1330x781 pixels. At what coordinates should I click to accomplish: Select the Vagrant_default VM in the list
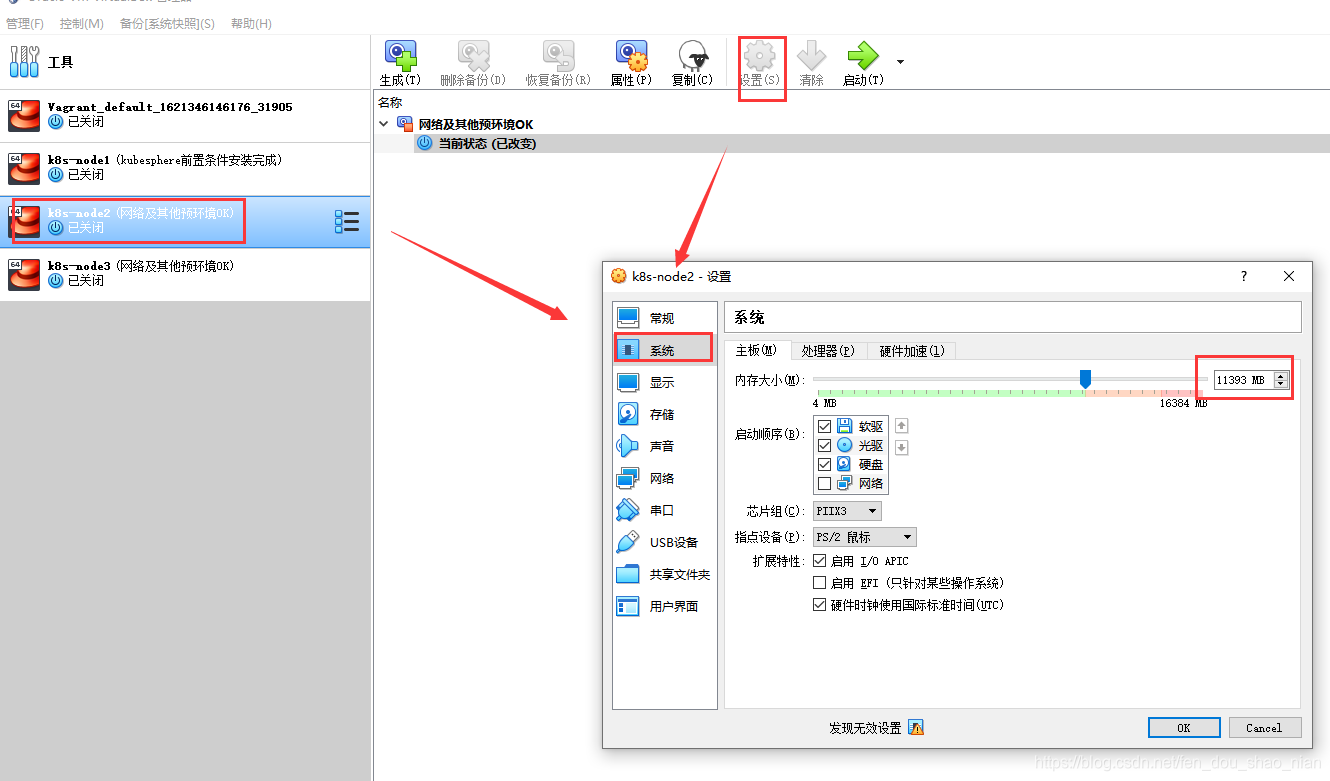click(185, 115)
